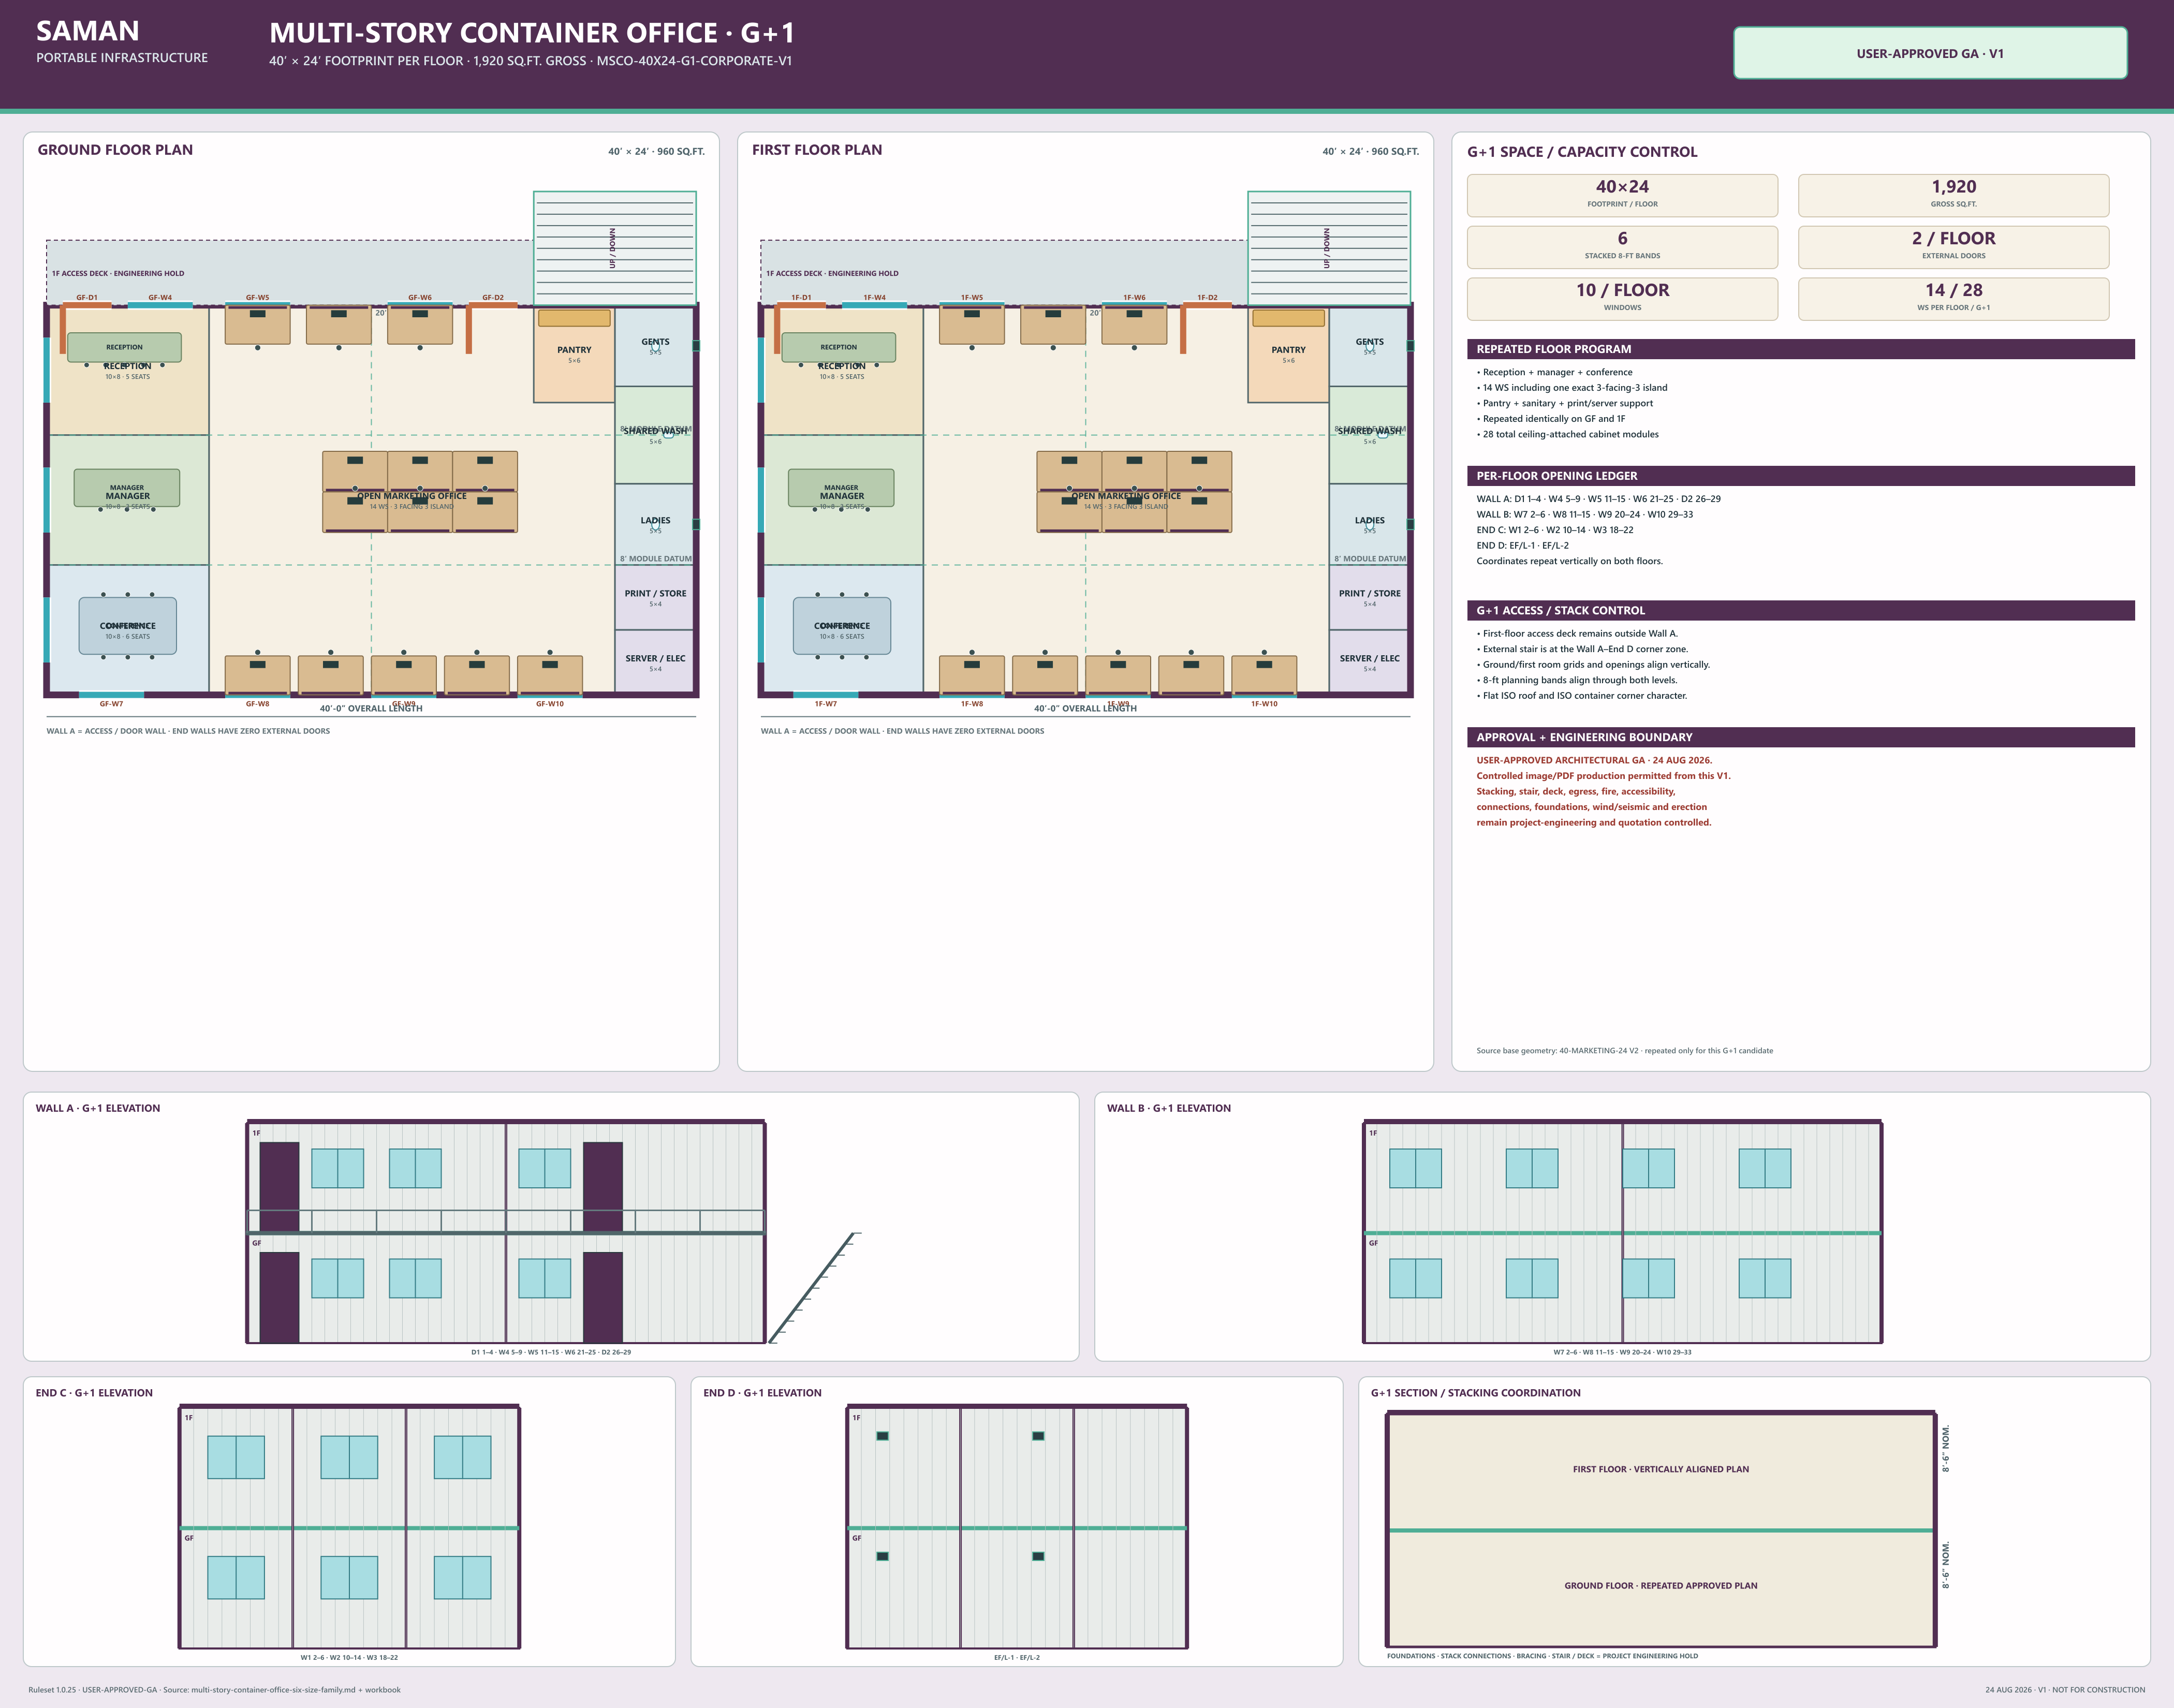The width and height of the screenshot is (2174, 1708).
Task: Select the 6 STACKED 8-FT BANDS card
Action: pos(1622,247)
